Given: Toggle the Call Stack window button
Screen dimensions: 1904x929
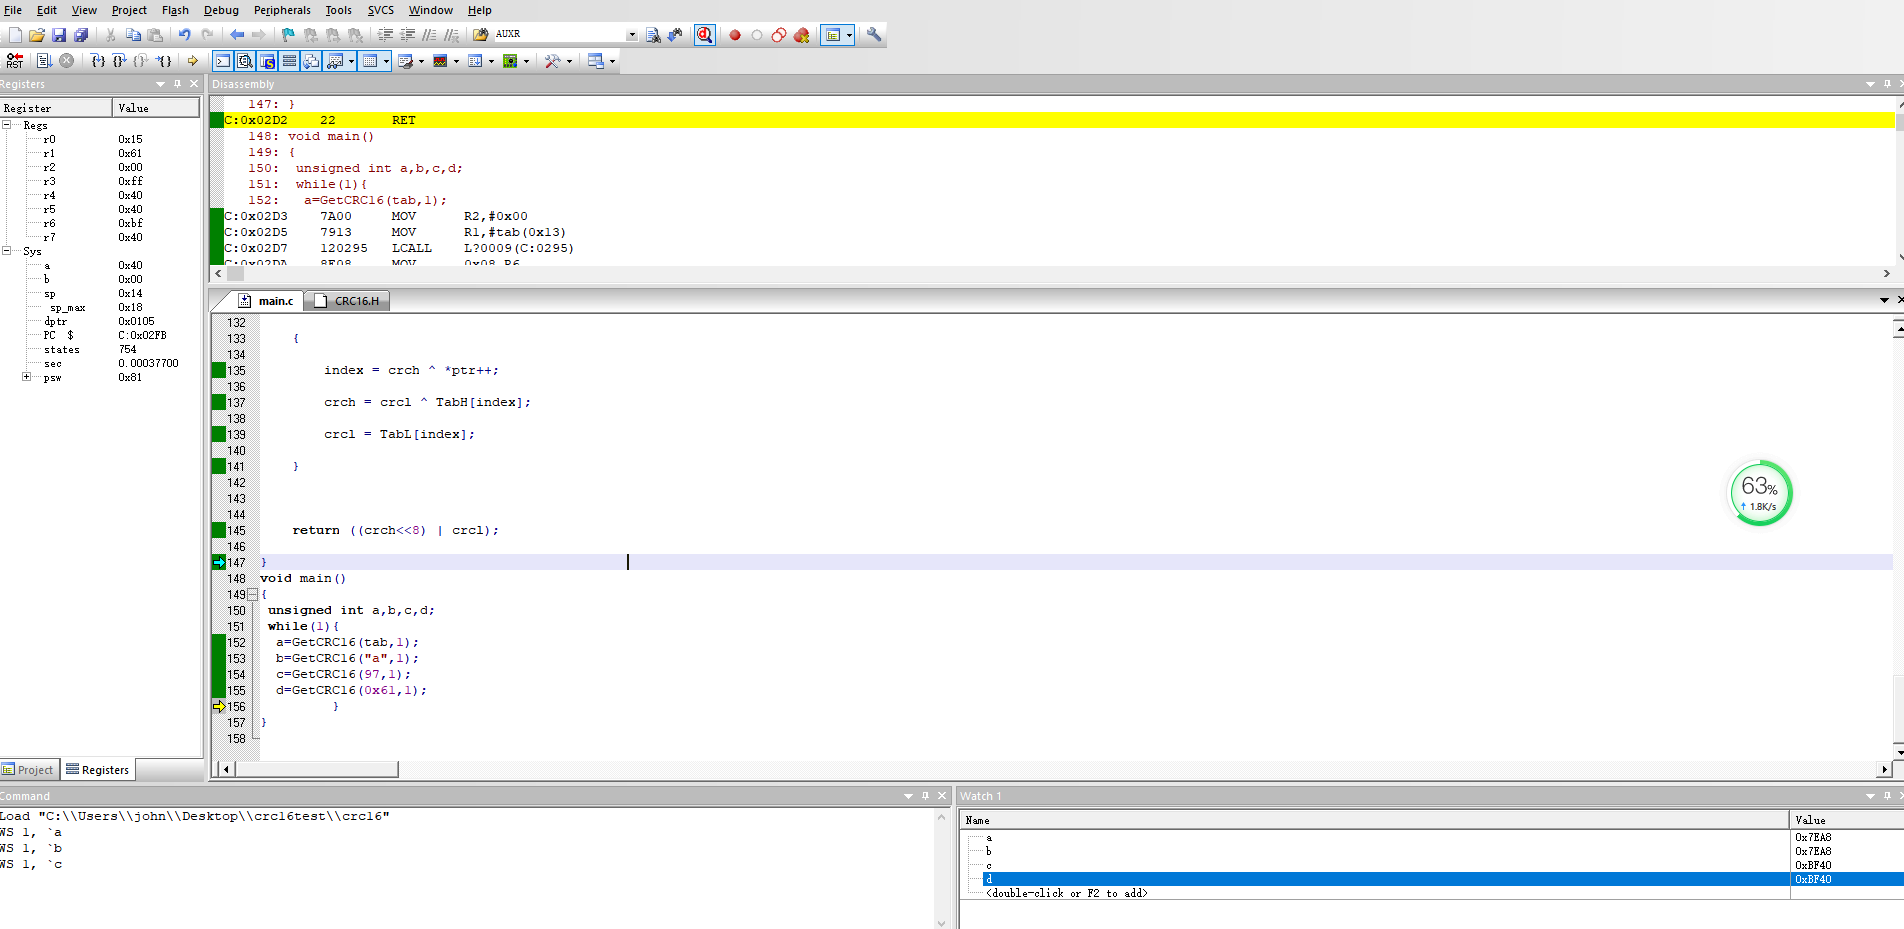Looking at the screenshot, I should point(311,61).
